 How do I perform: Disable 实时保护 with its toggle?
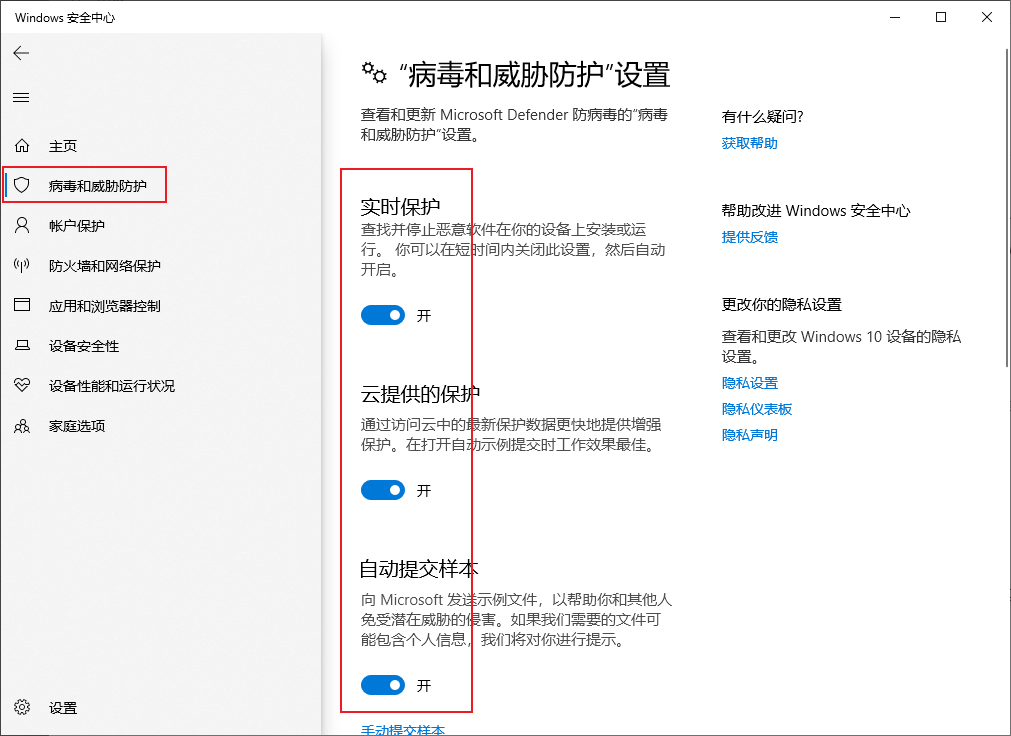tap(383, 314)
